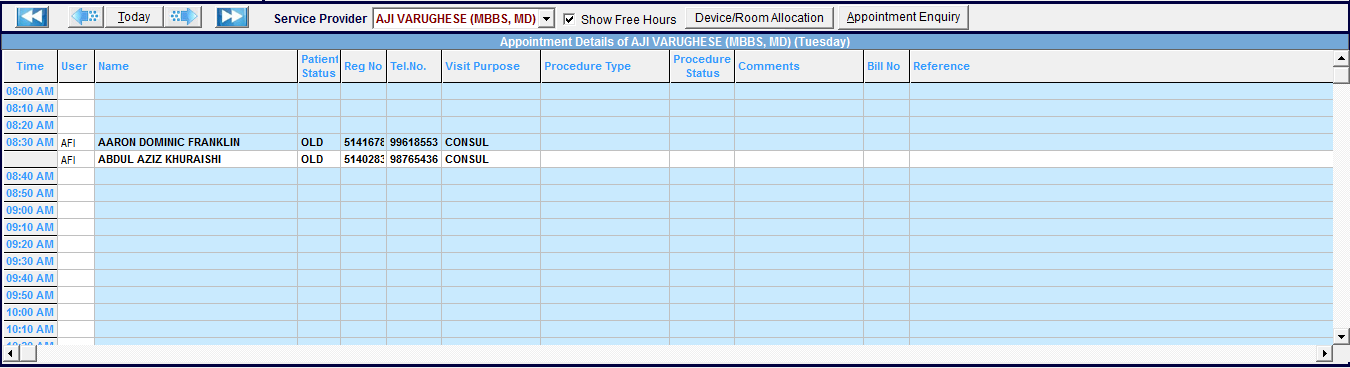Click the Procedure Type column header
Screen dimensions: 1350x368
click(605, 66)
